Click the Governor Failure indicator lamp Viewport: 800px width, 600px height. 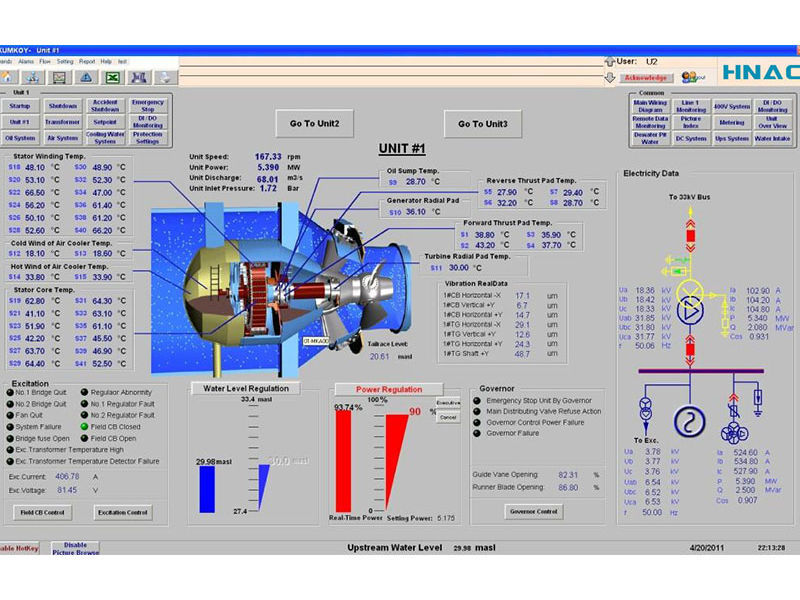pos(477,433)
